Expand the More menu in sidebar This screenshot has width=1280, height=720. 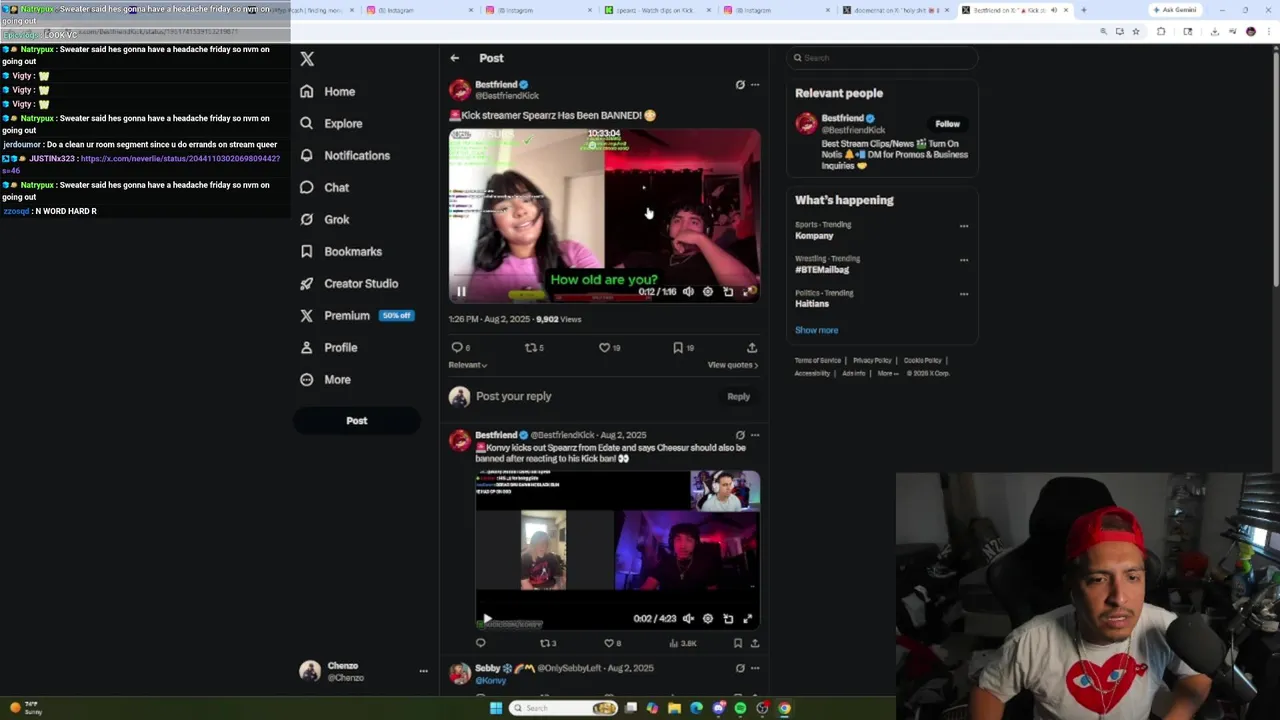tap(325, 379)
